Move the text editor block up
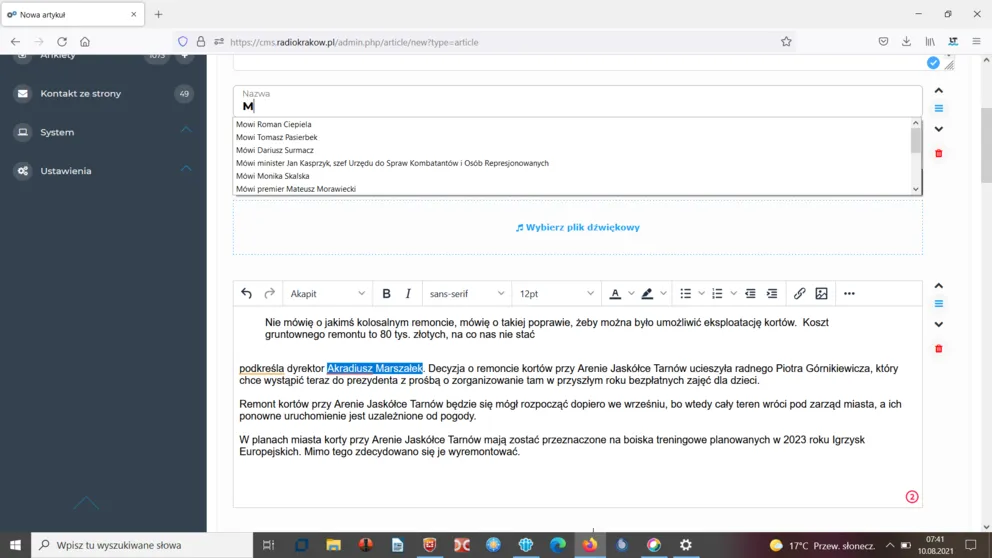This screenshot has height=558, width=992. (939, 286)
